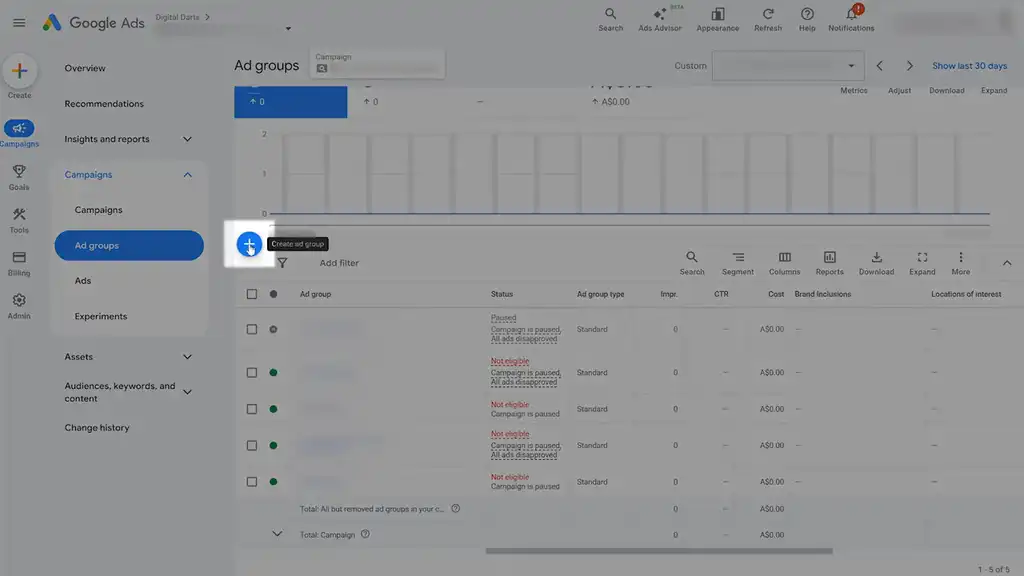Expand the table to full screen
The height and width of the screenshot is (576, 1024).
922,263
